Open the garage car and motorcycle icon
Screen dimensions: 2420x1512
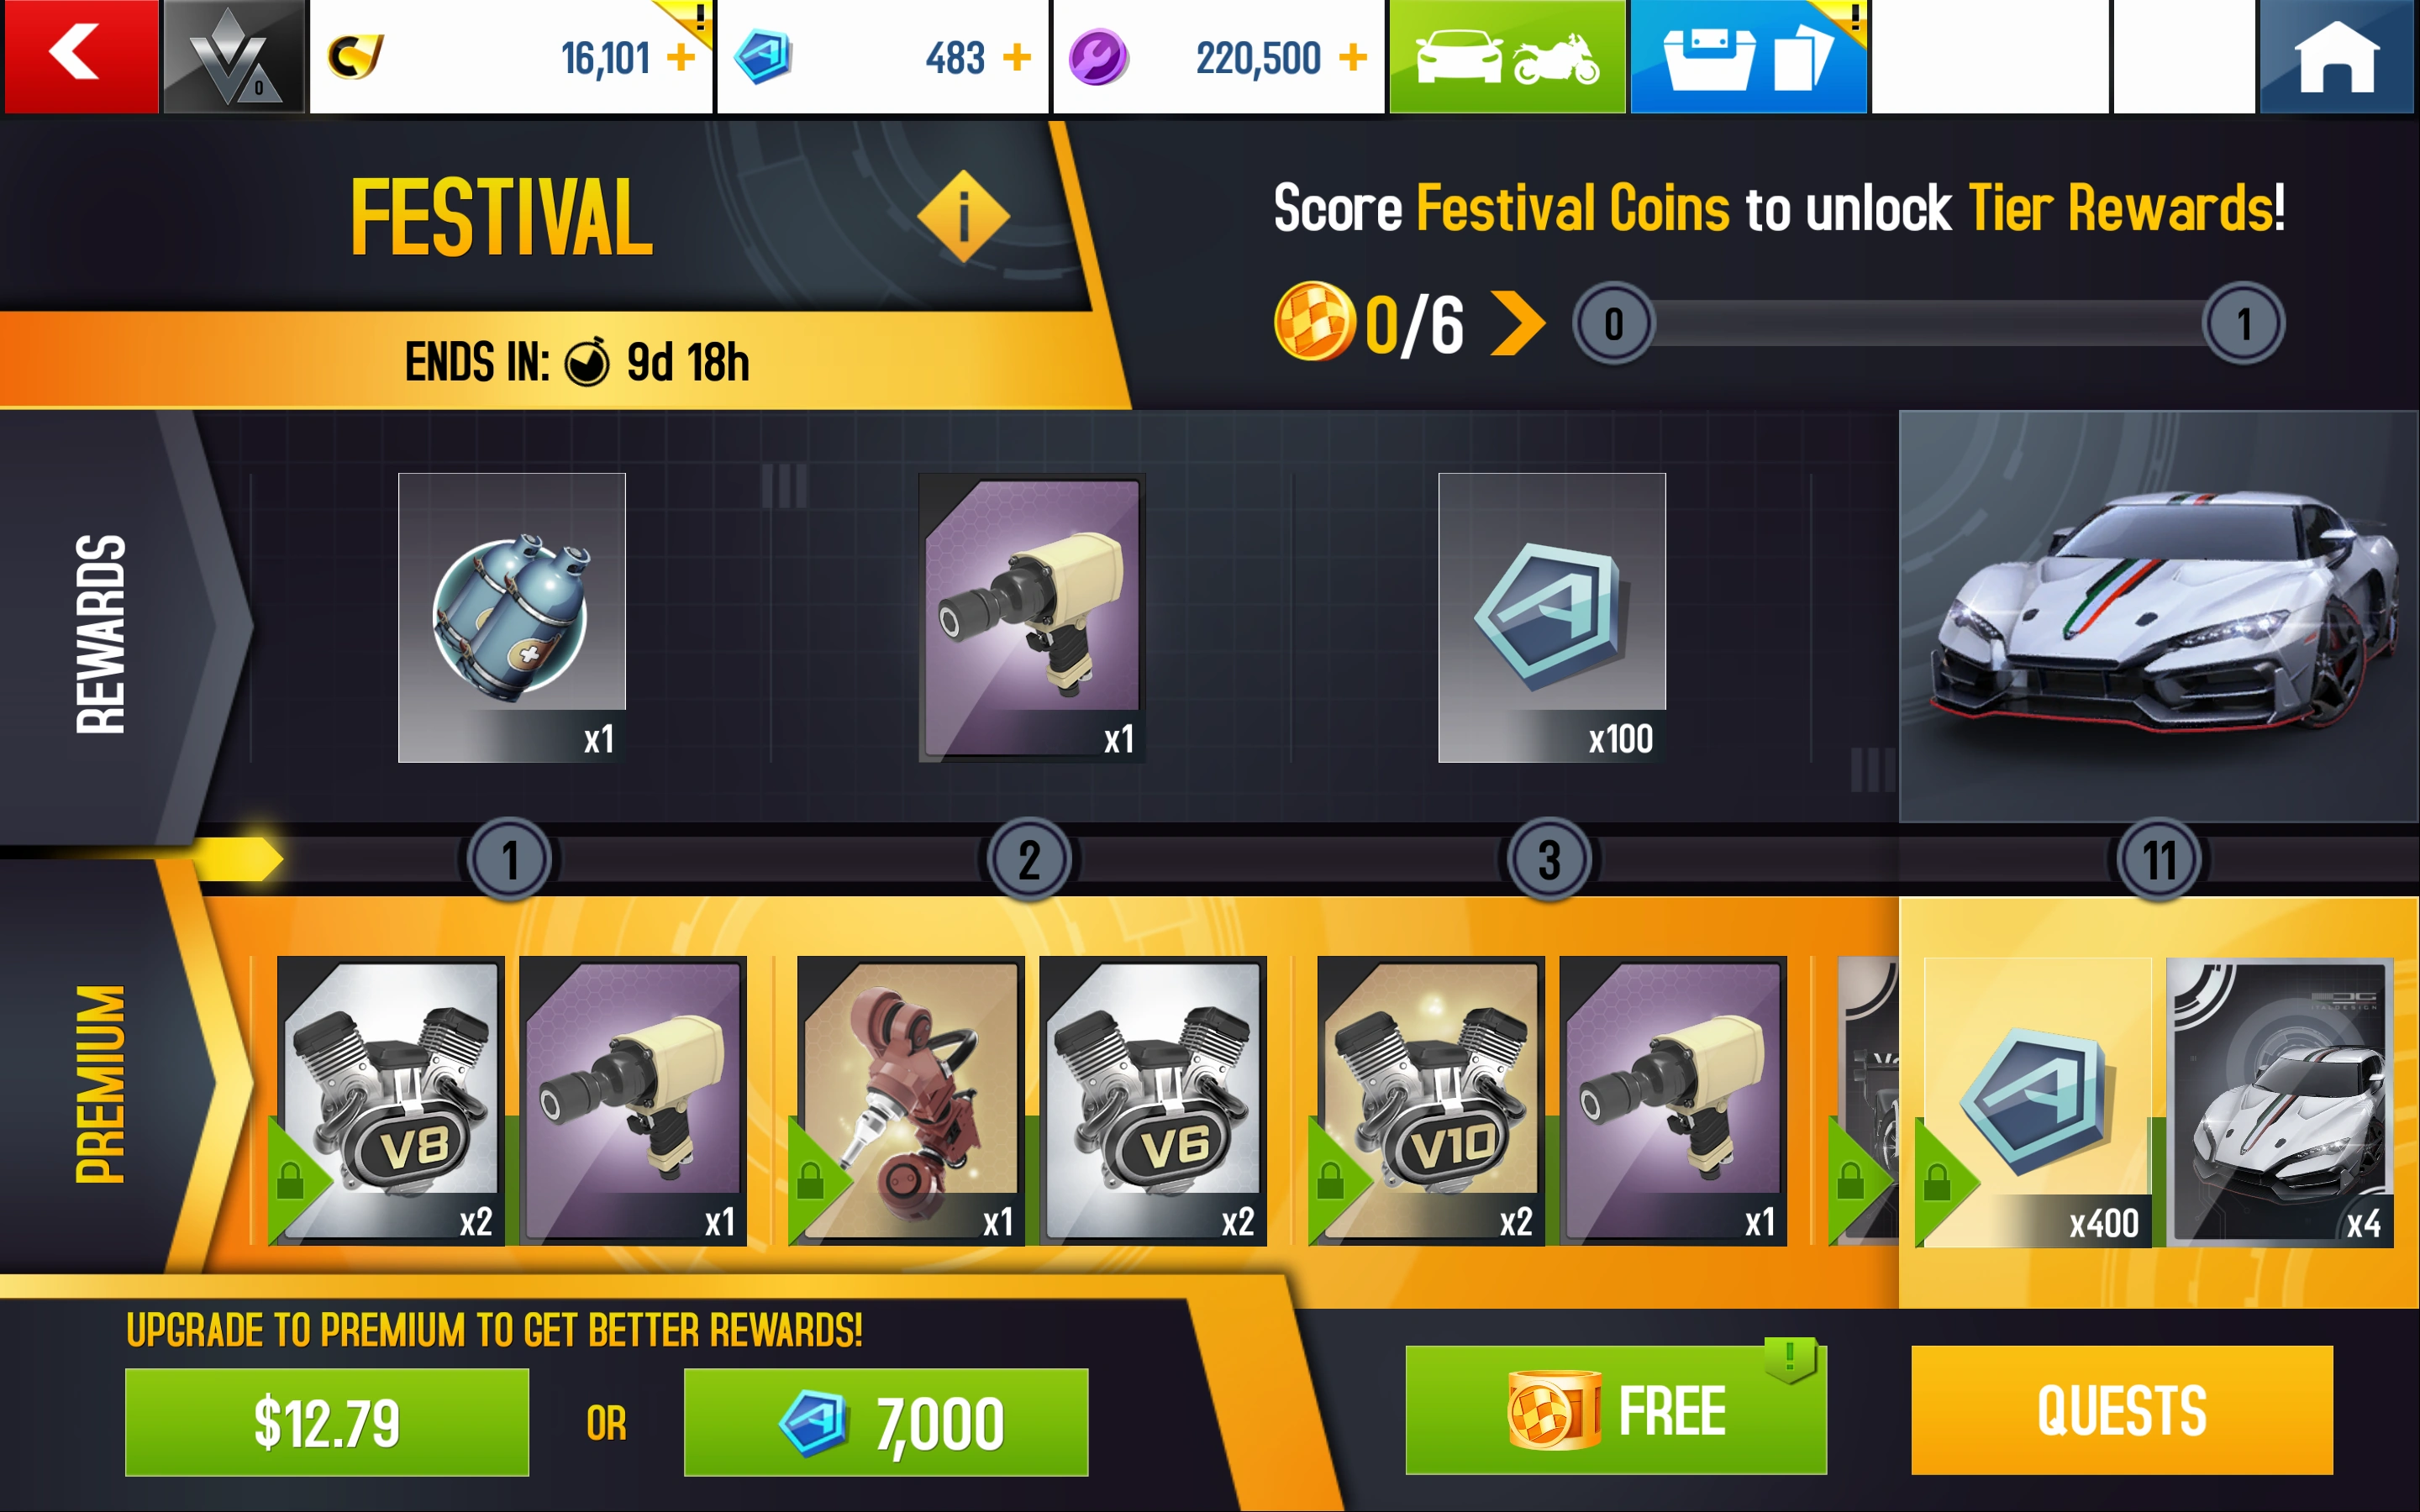click(1507, 56)
